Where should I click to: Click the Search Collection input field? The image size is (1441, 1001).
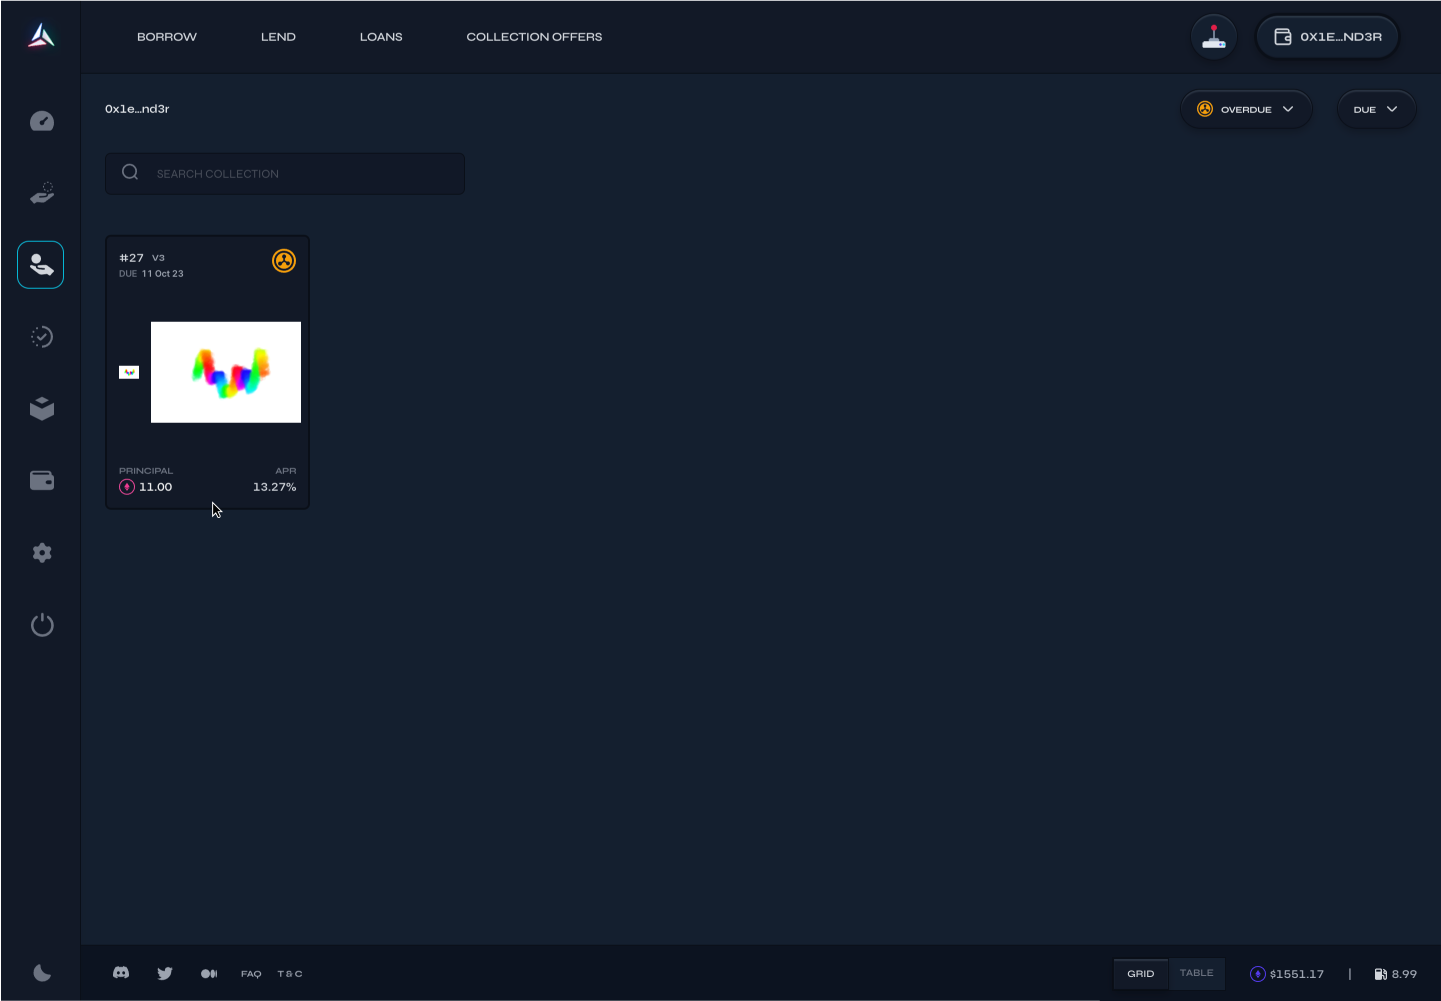(285, 173)
